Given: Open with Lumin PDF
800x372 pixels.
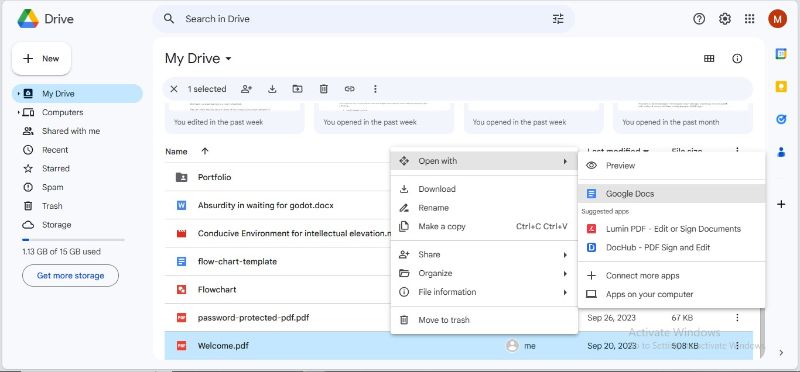Looking at the screenshot, I should tap(671, 229).
